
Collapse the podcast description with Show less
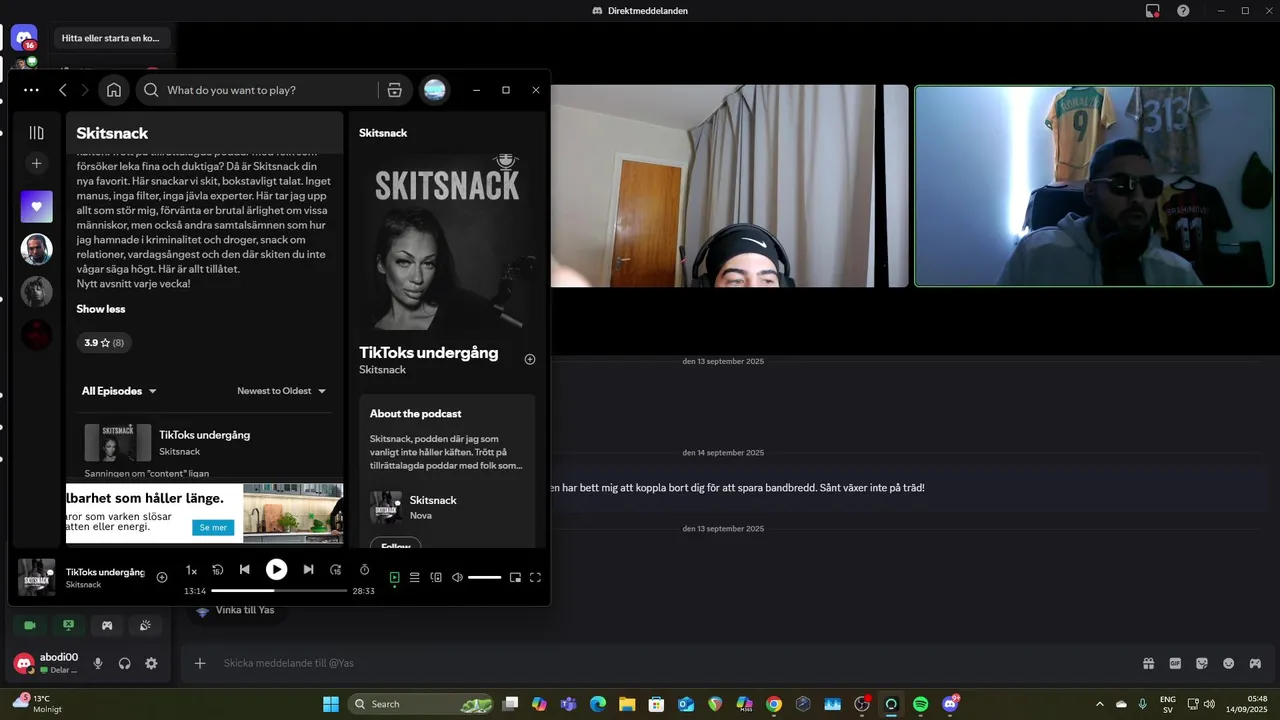pos(101,309)
